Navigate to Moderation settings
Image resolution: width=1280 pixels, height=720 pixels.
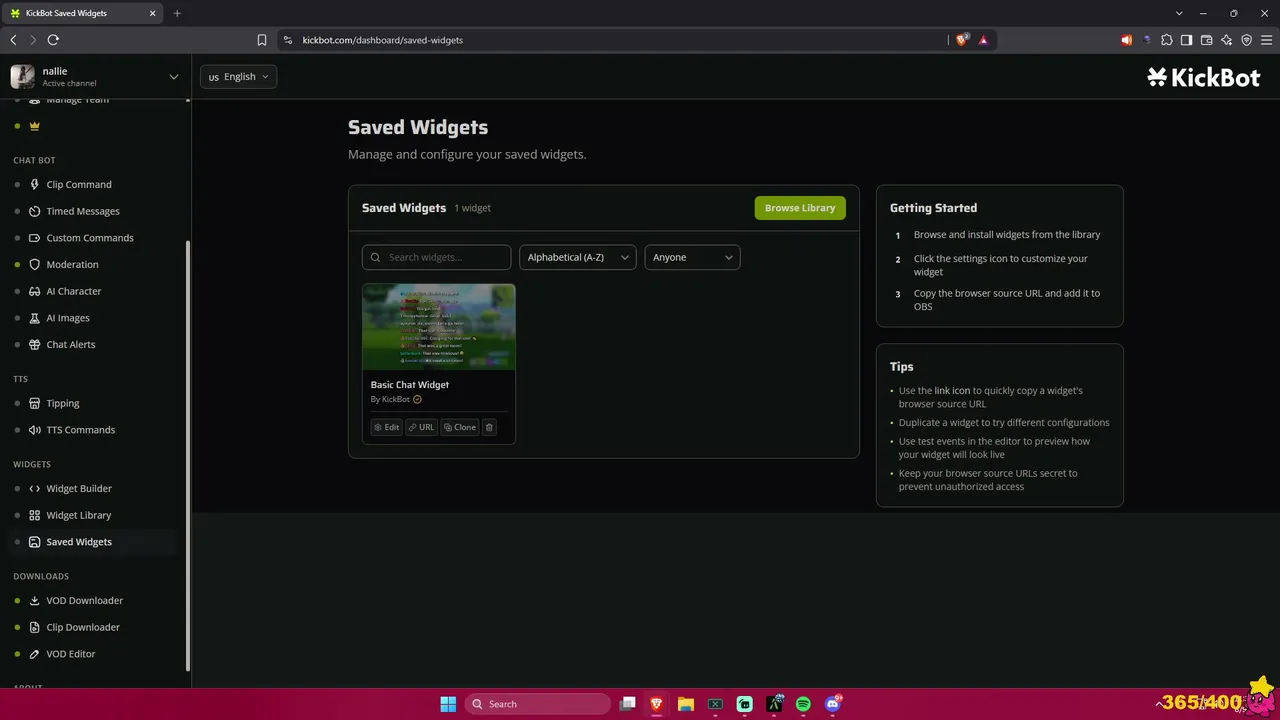click(x=72, y=264)
